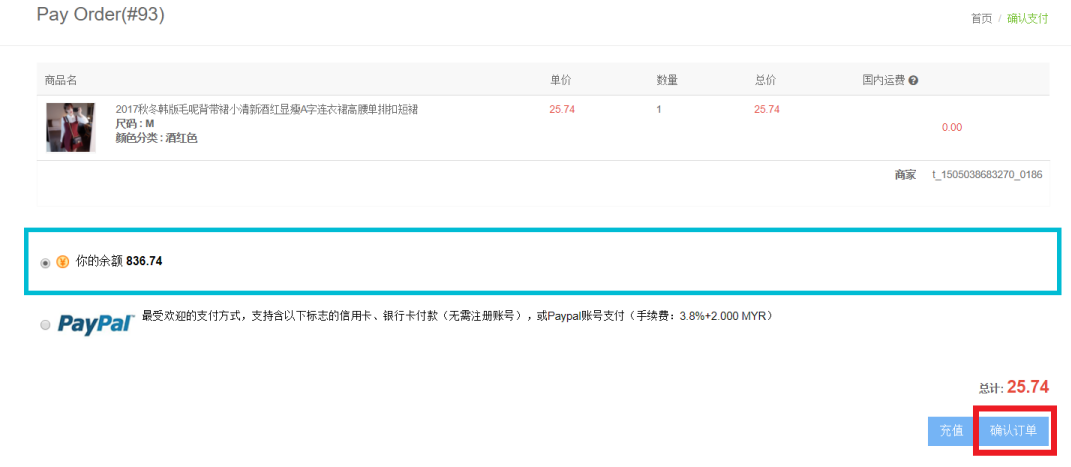Click the 商品名 column header

[61, 80]
